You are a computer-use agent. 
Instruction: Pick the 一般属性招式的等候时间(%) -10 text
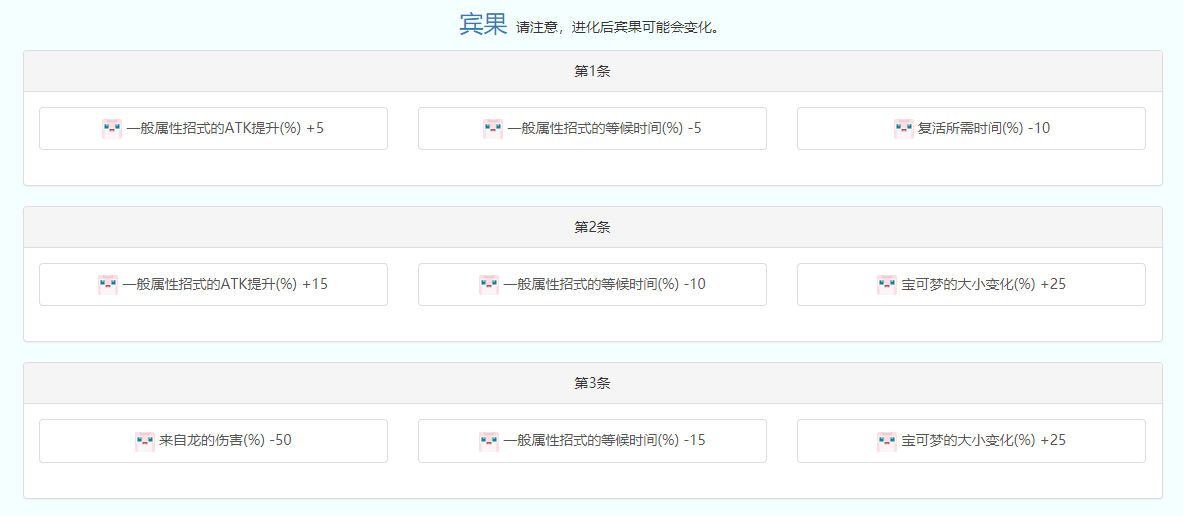pyautogui.click(x=604, y=284)
